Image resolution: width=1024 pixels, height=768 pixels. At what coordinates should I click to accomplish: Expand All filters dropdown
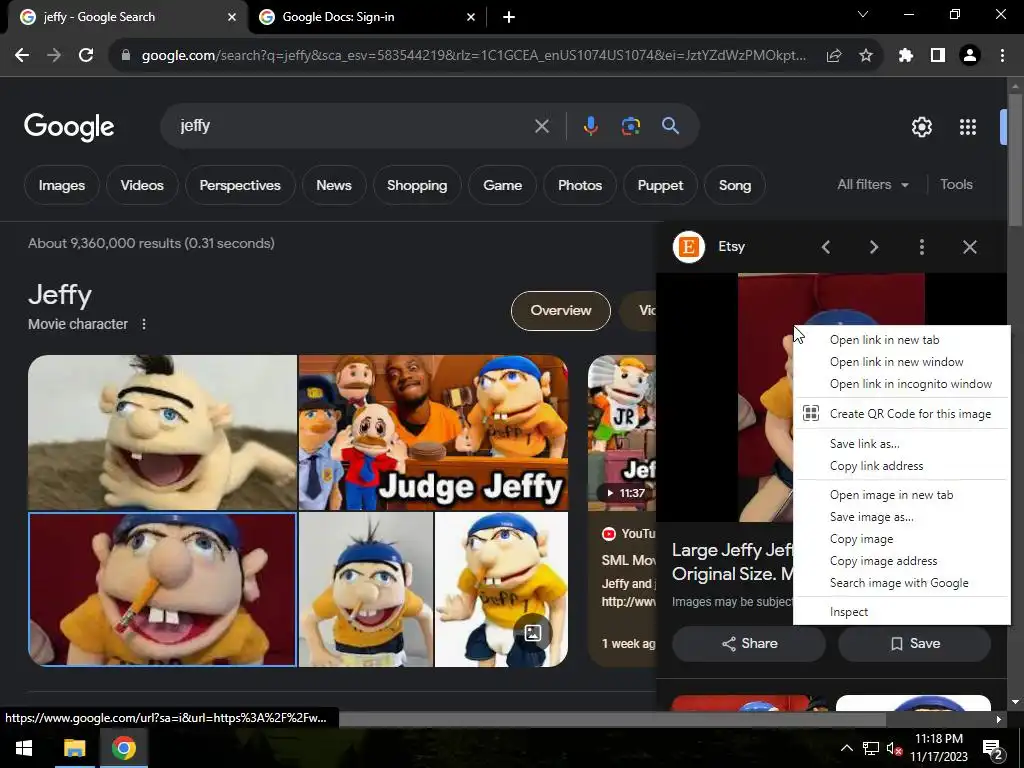[x=872, y=185]
